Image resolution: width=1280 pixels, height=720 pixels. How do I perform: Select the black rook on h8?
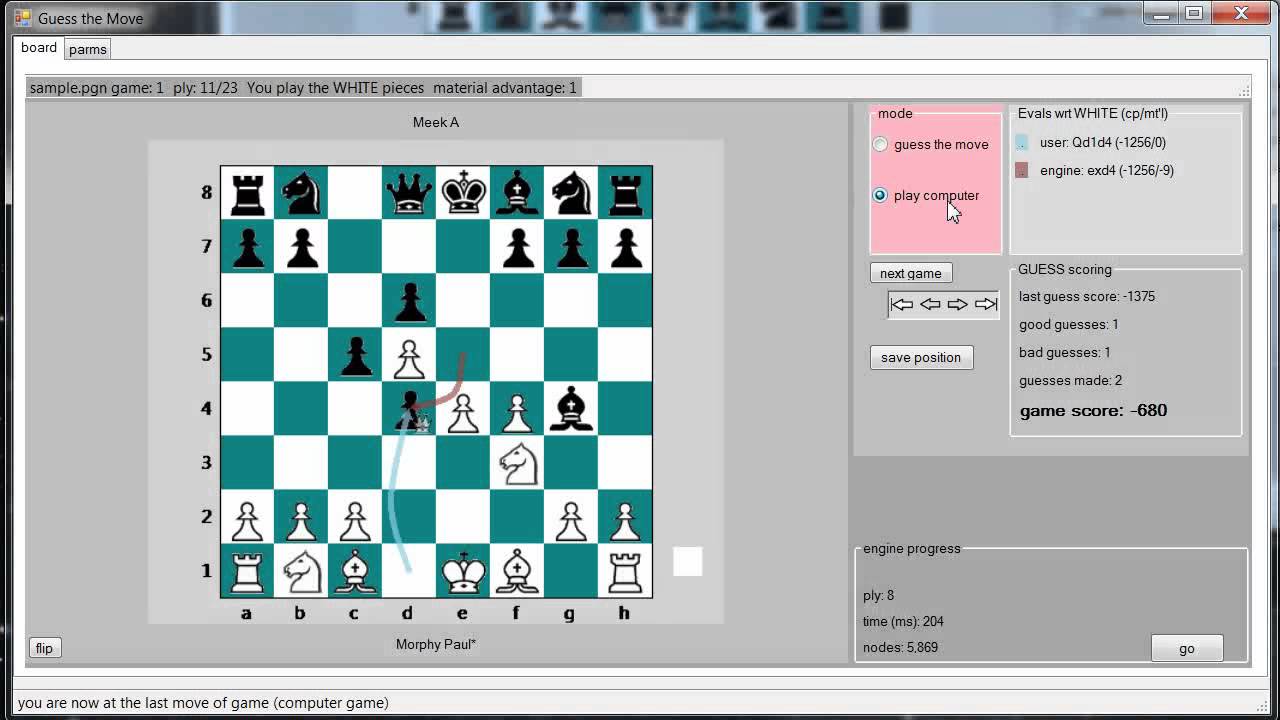click(x=625, y=192)
